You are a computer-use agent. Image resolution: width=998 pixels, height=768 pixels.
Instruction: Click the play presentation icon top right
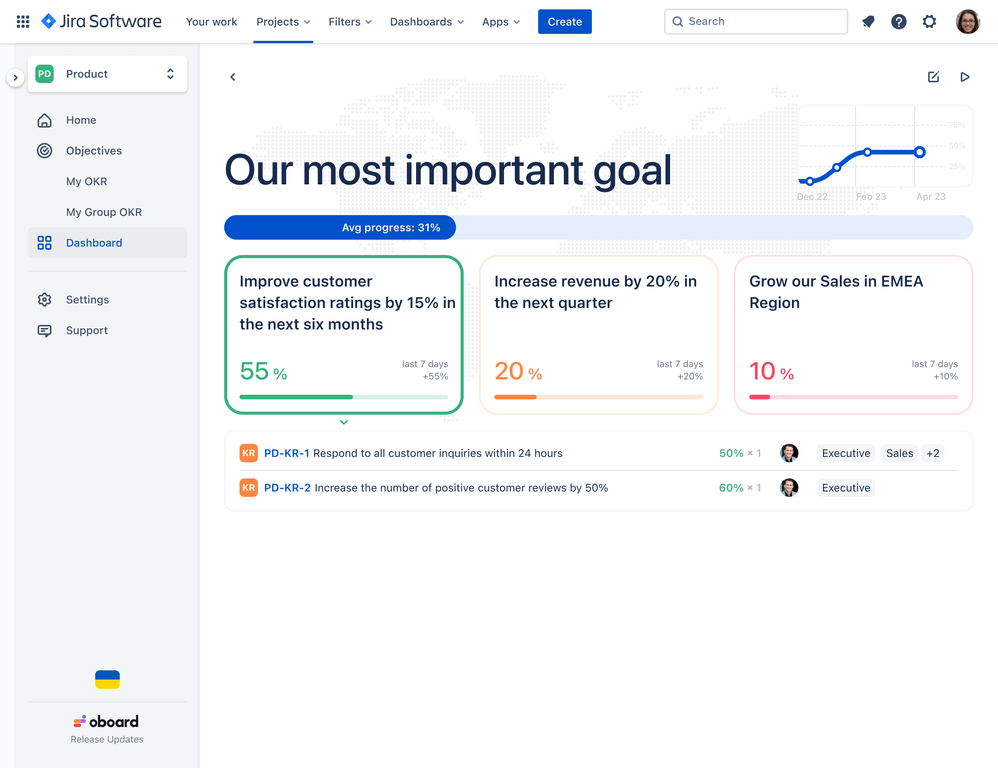(x=964, y=76)
